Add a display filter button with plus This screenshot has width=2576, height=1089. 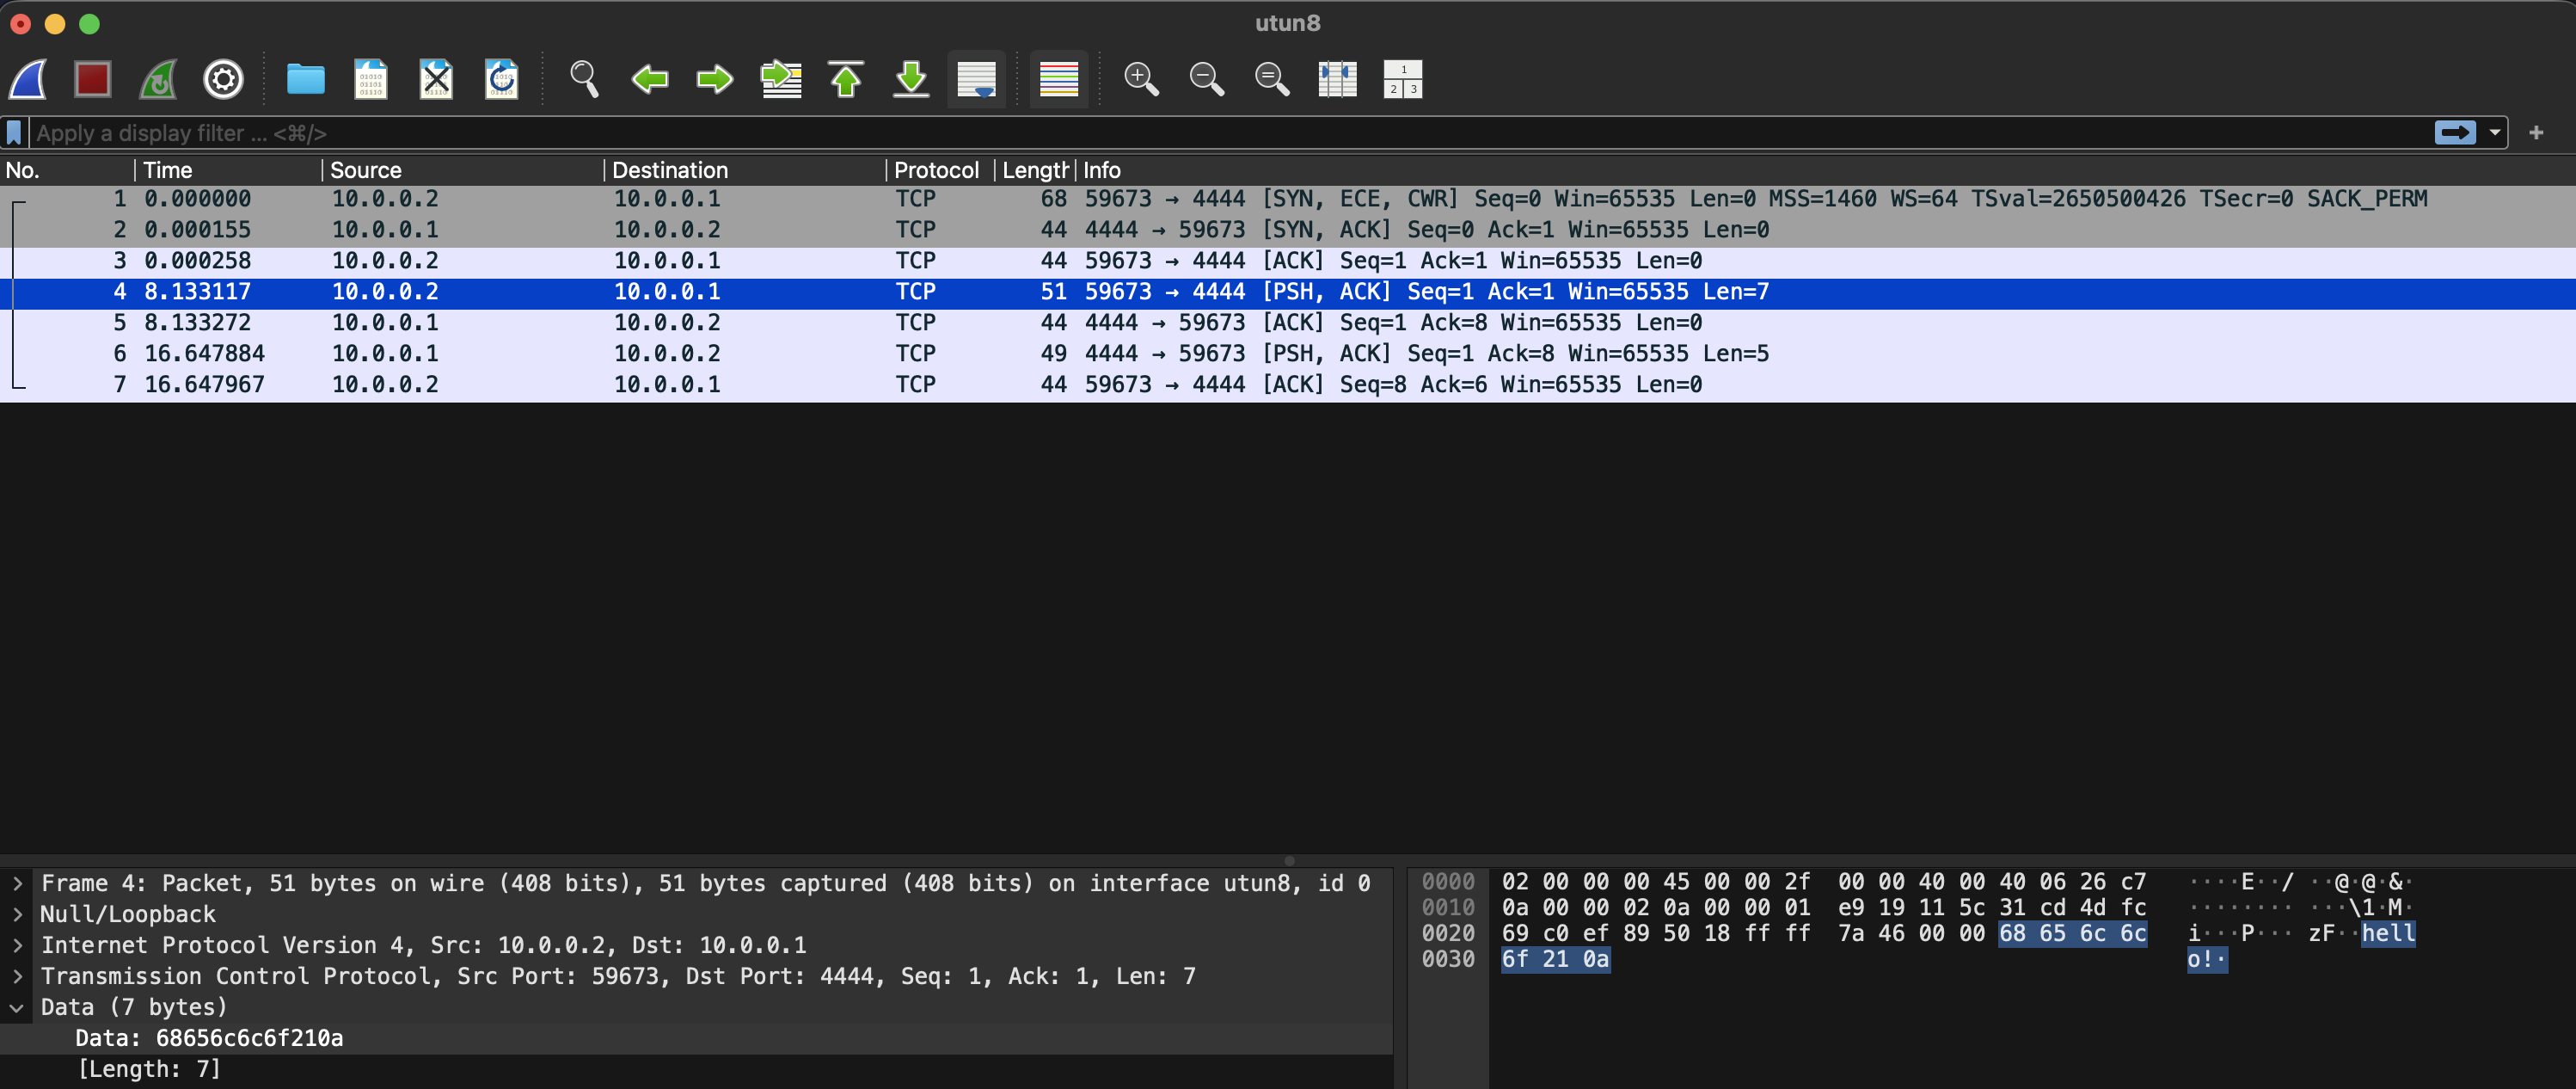[2536, 132]
